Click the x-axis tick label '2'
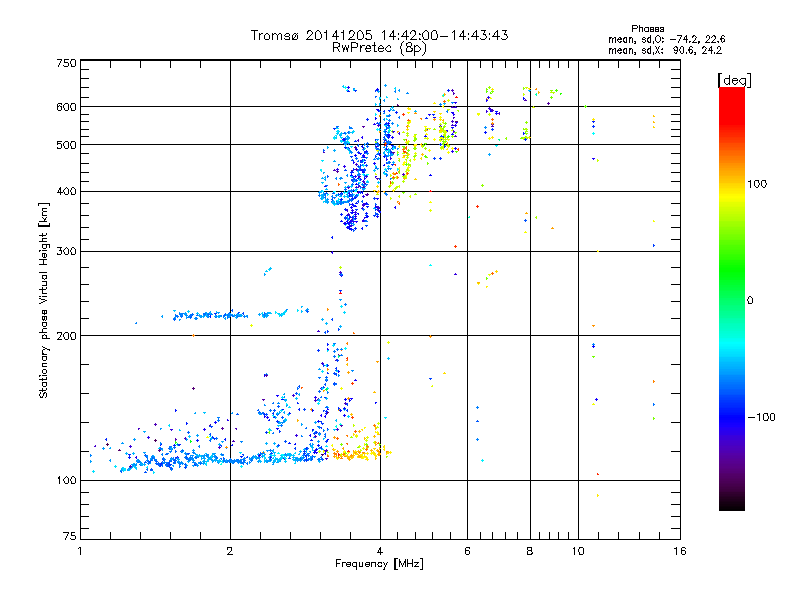Image resolution: width=800 pixels, height=600 pixels. [230, 551]
